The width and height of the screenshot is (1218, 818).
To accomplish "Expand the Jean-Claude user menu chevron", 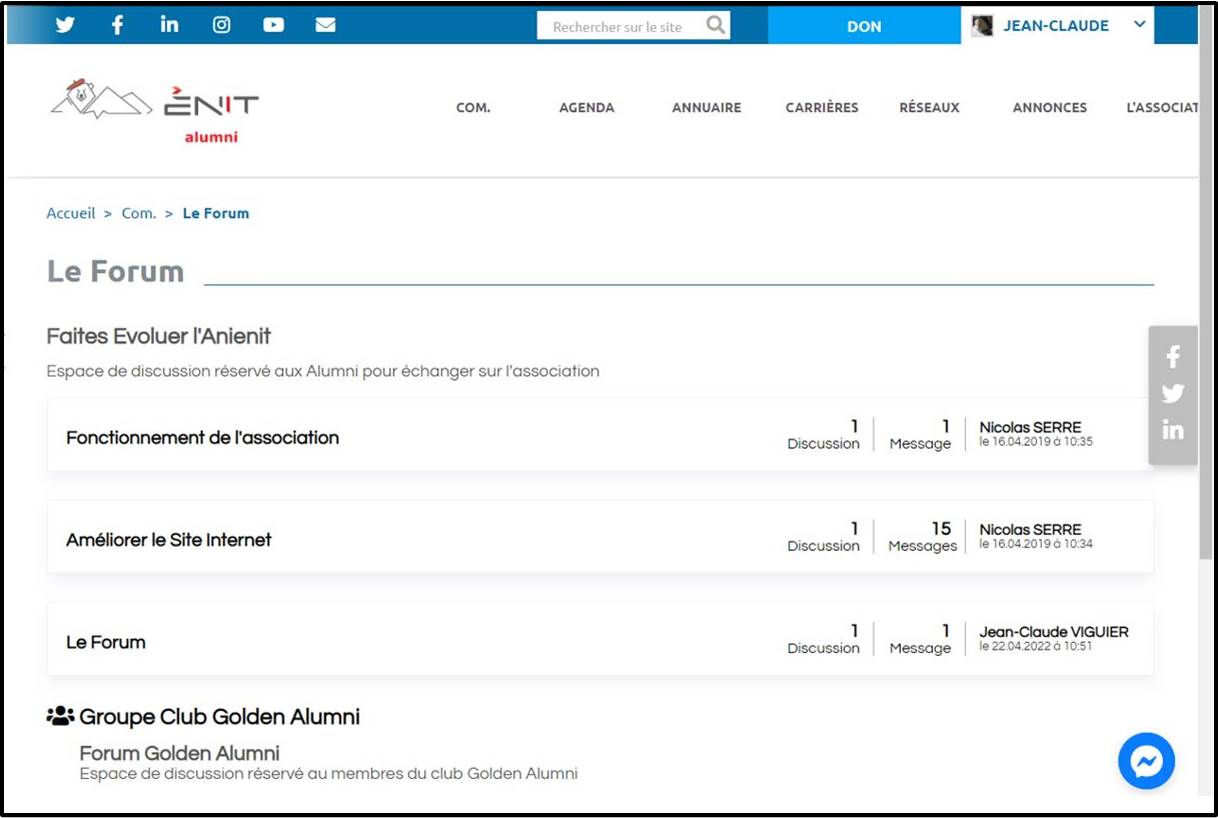I will (1139, 25).
